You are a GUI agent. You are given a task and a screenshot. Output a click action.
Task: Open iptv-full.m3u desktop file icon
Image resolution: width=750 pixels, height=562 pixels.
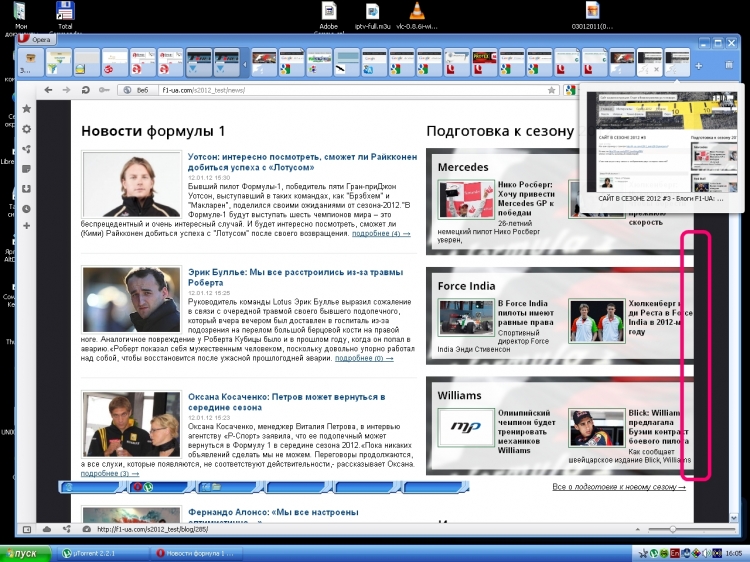pos(373,16)
